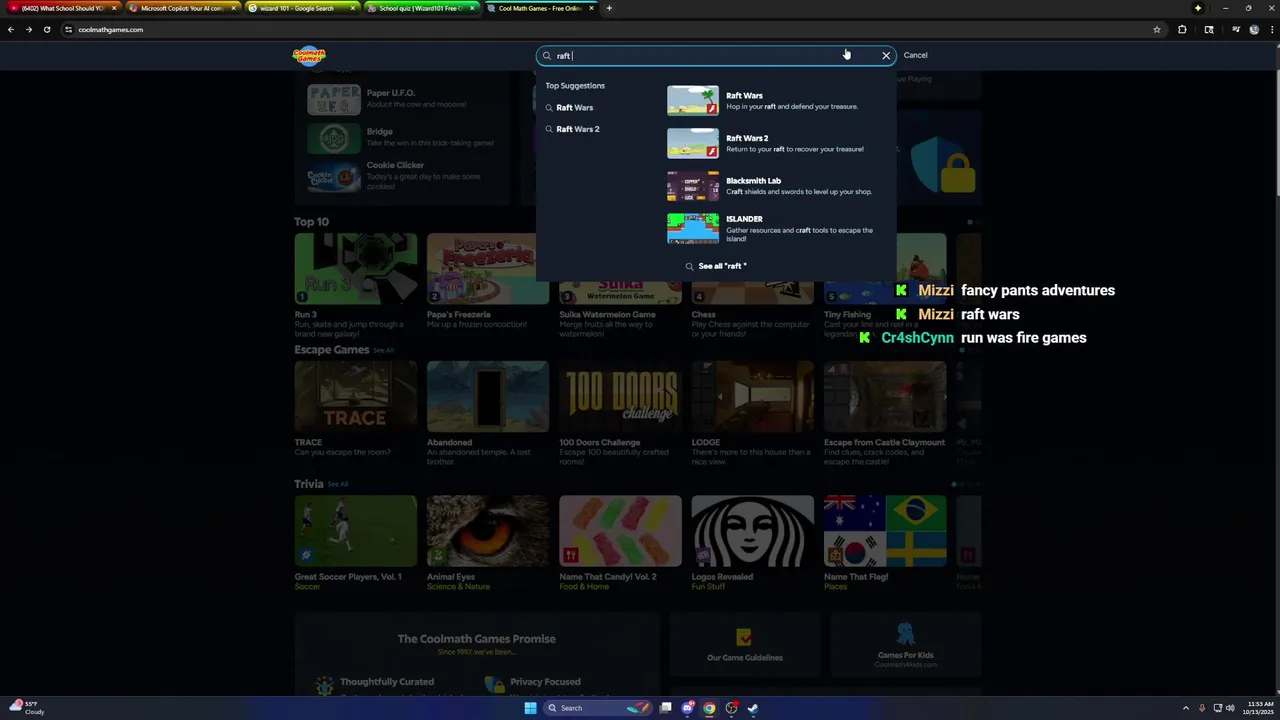Open the Animal Eyes trivia card
Screen dimensions: 1280x720
(488, 531)
